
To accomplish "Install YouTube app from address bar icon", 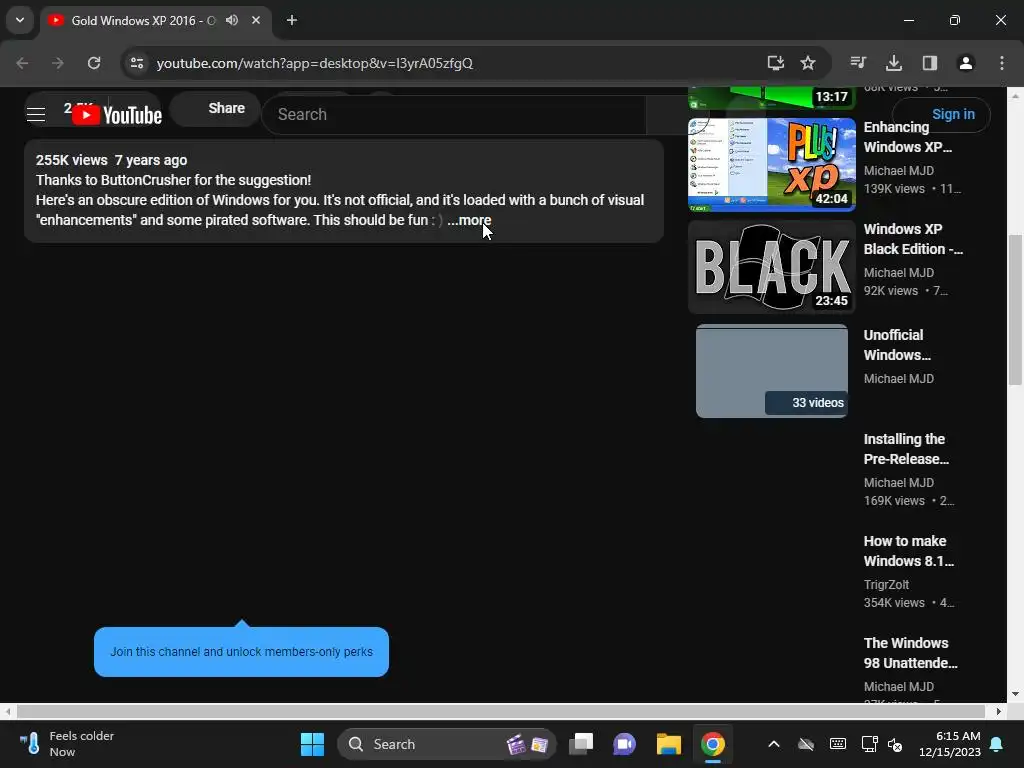I will (x=775, y=63).
